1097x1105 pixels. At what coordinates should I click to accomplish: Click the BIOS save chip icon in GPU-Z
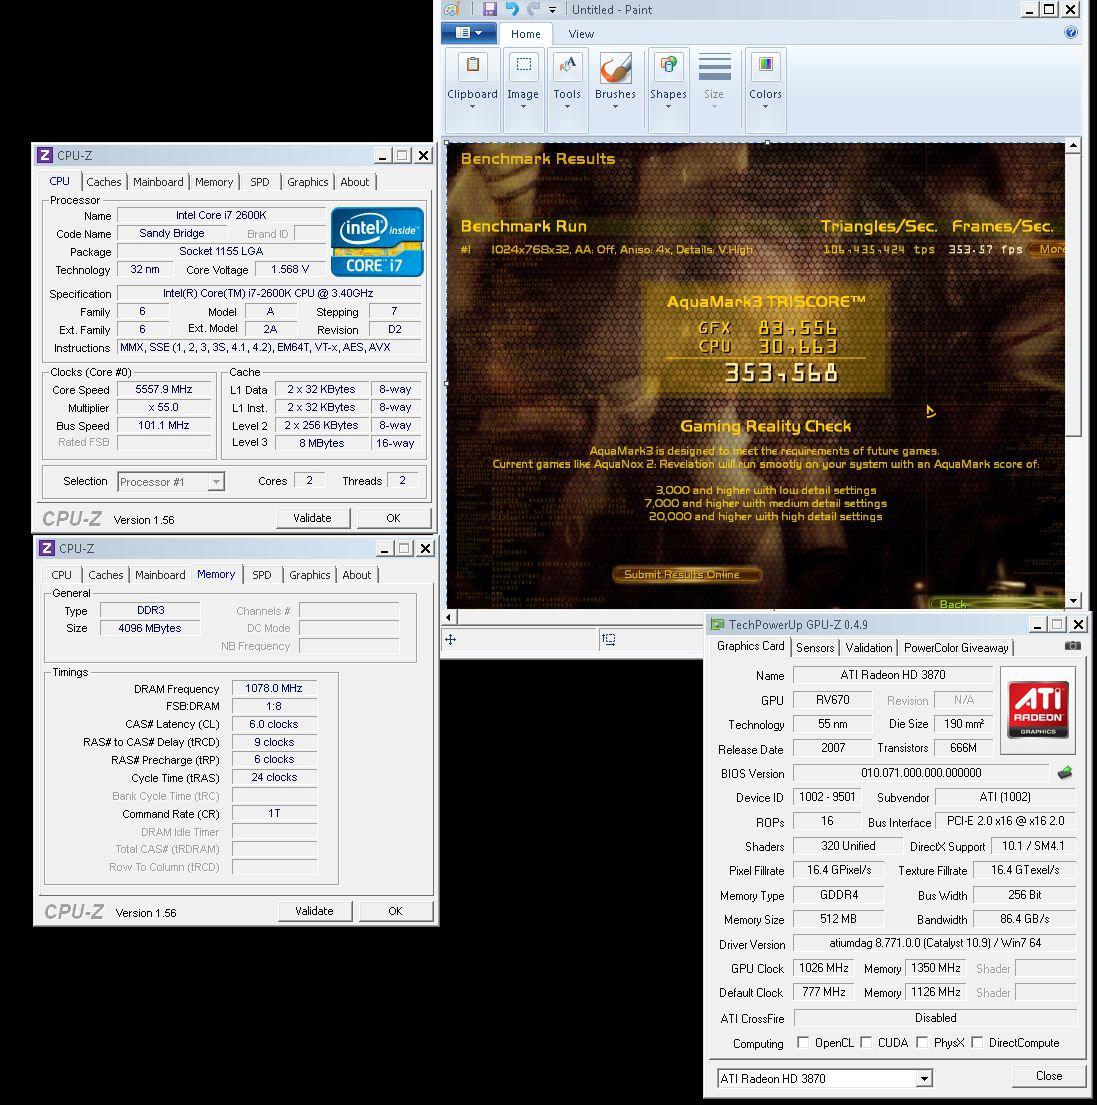click(1065, 773)
